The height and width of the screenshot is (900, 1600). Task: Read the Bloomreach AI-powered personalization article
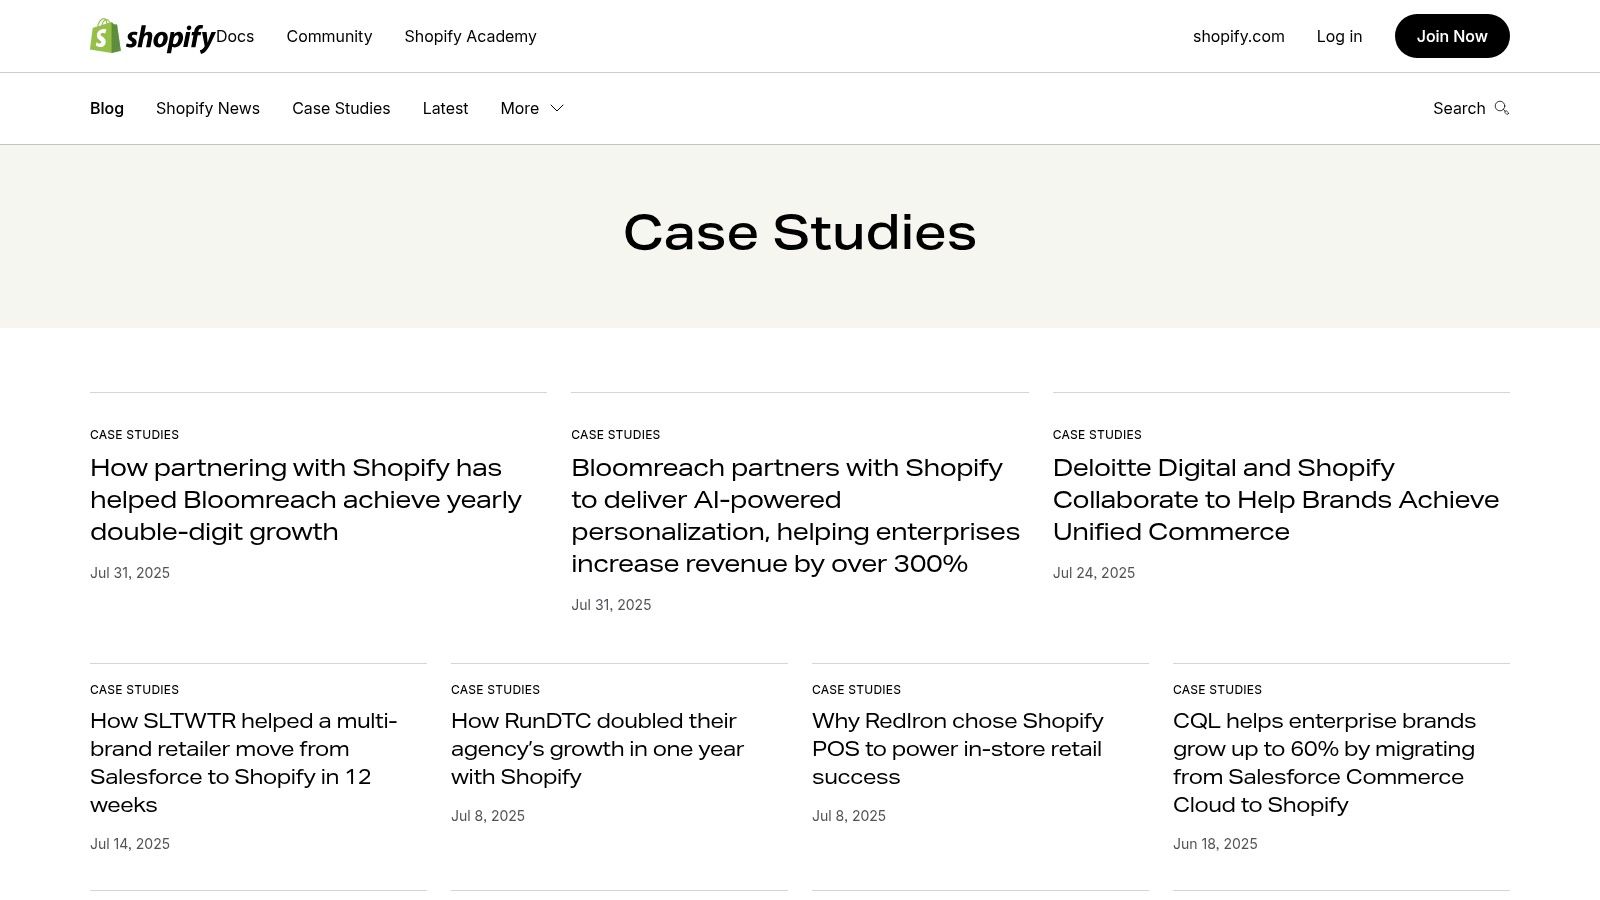[796, 515]
